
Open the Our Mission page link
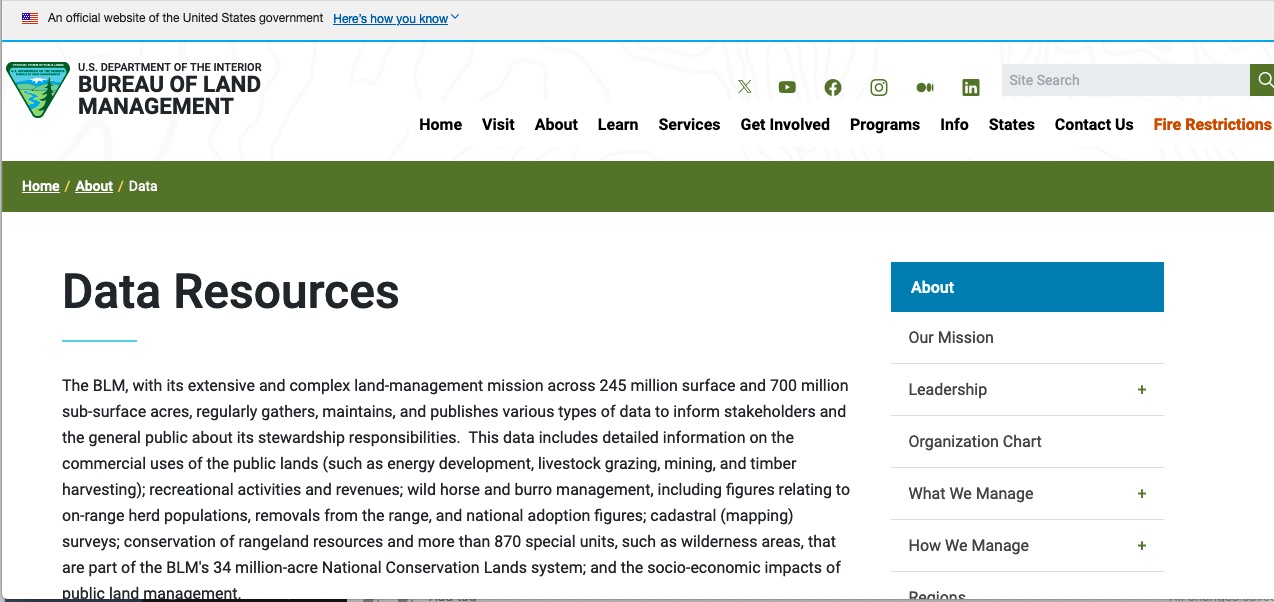point(951,337)
